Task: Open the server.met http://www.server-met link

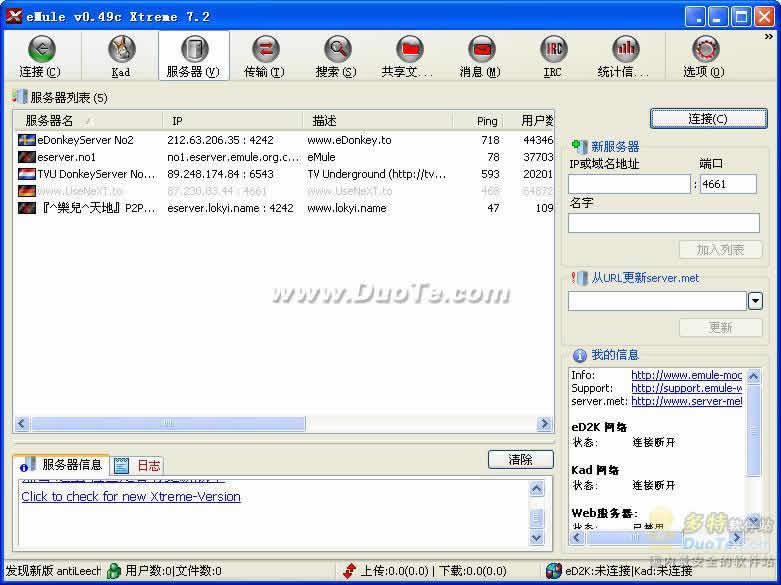Action: pos(686,401)
